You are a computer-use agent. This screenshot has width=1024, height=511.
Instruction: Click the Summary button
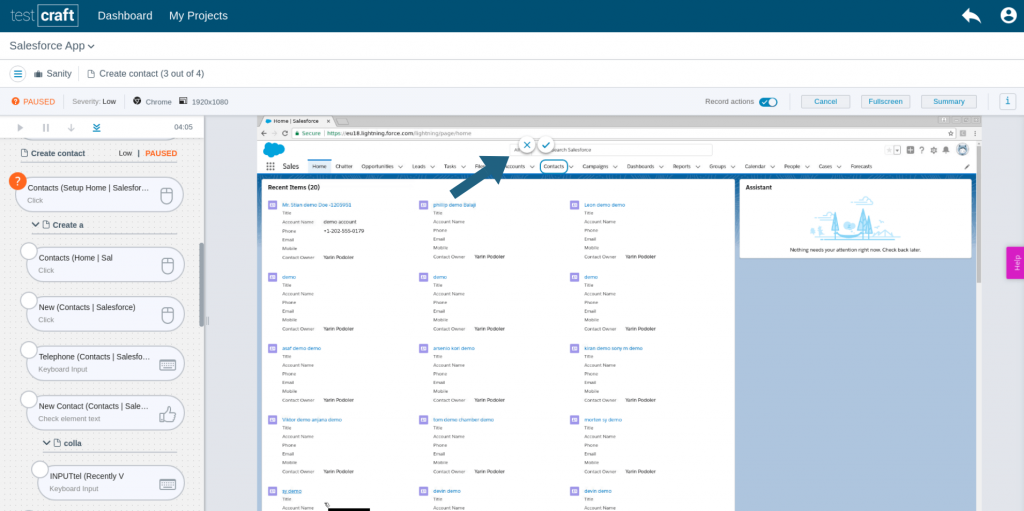click(949, 101)
